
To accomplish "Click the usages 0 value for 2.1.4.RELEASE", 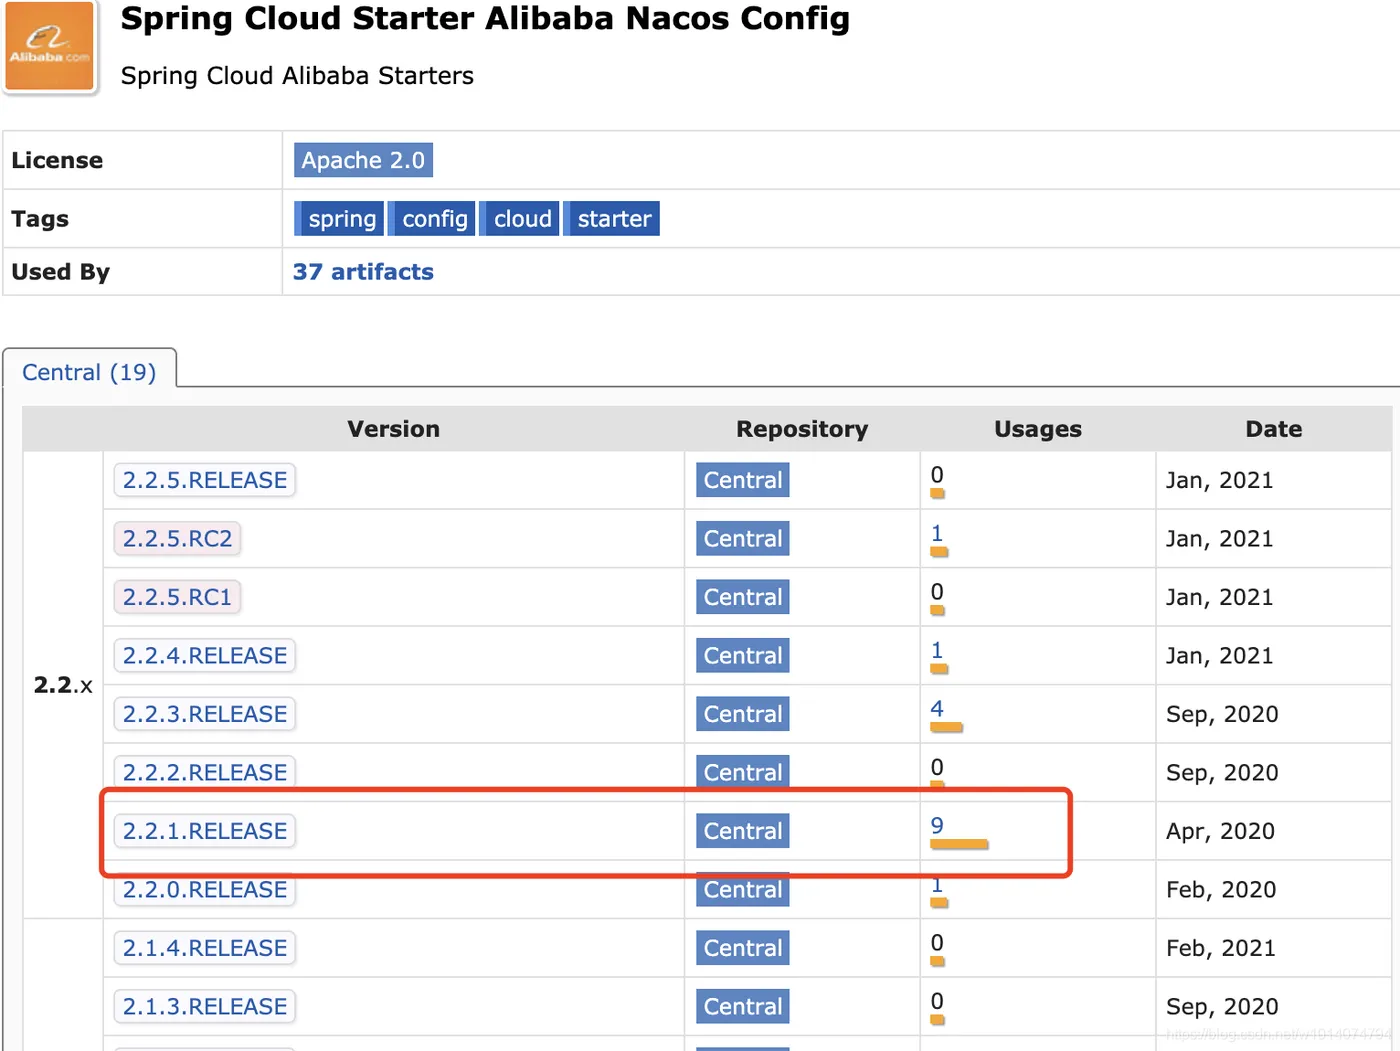I will (x=937, y=943).
